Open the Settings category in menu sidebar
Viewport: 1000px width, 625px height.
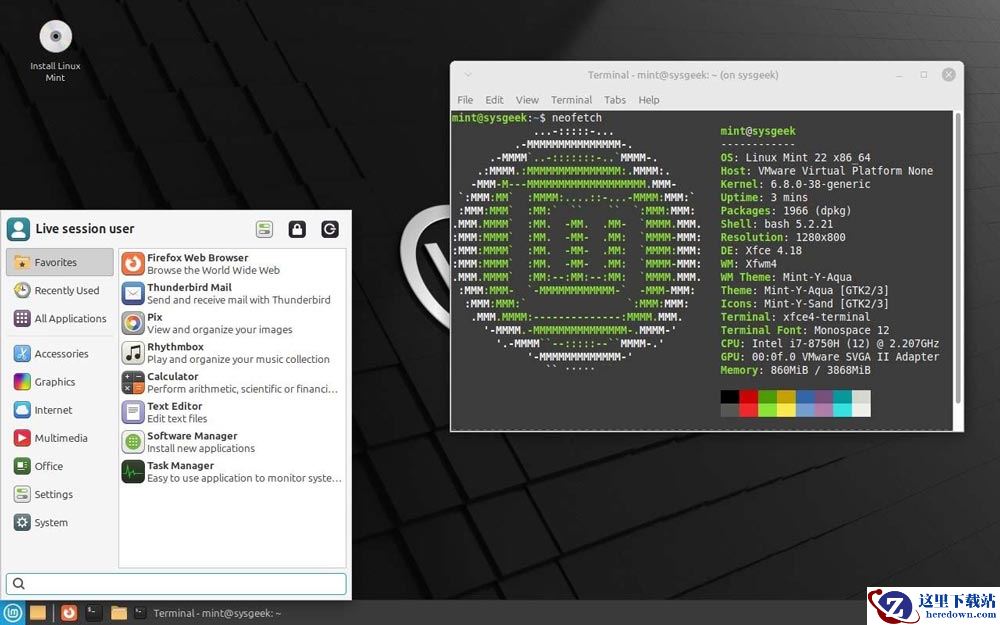pos(60,494)
